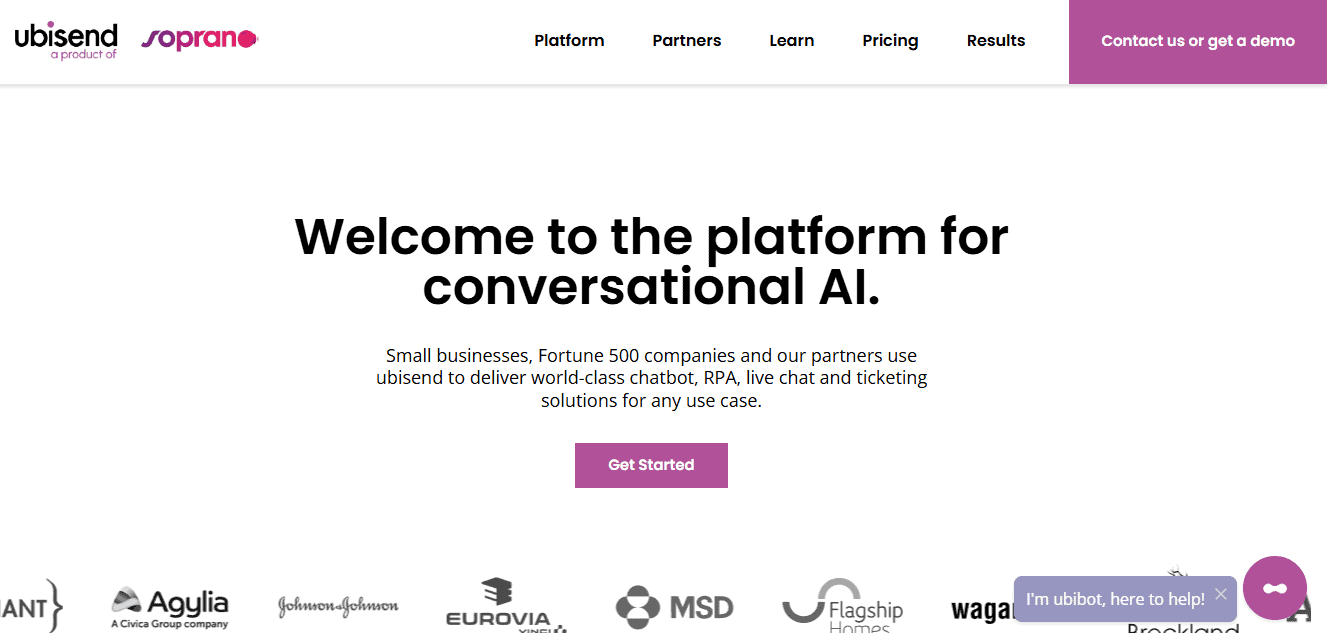Screen dimensions: 1329x633
Task: Dismiss the ubibot greeting with X
Action: [x=1220, y=593]
